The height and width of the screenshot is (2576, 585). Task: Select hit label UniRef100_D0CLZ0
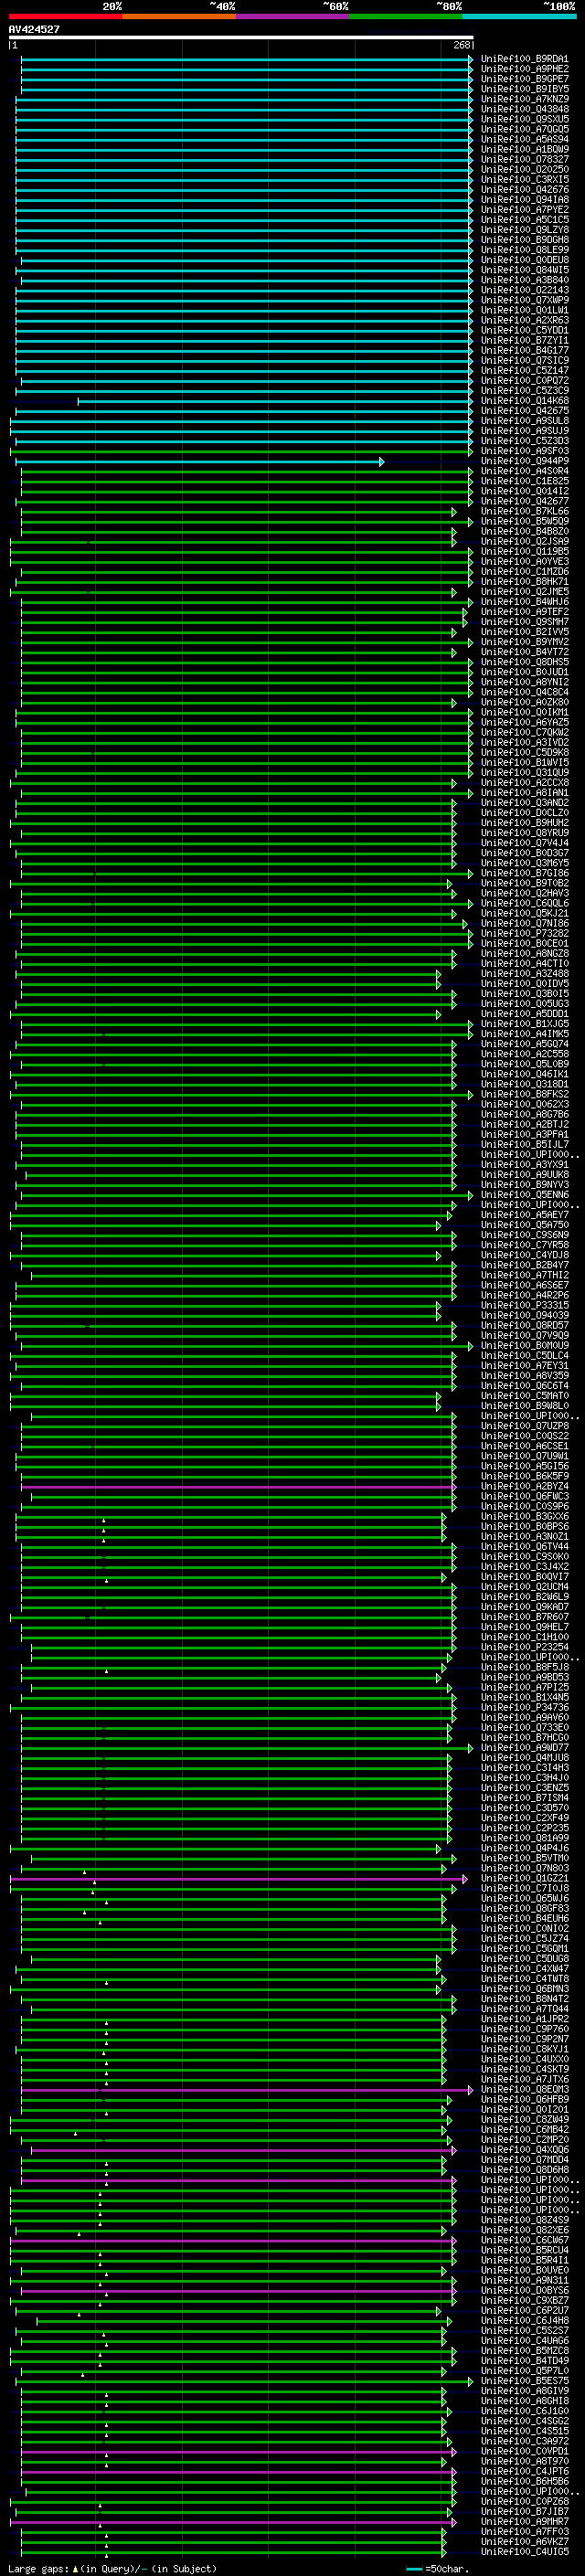pos(525,813)
